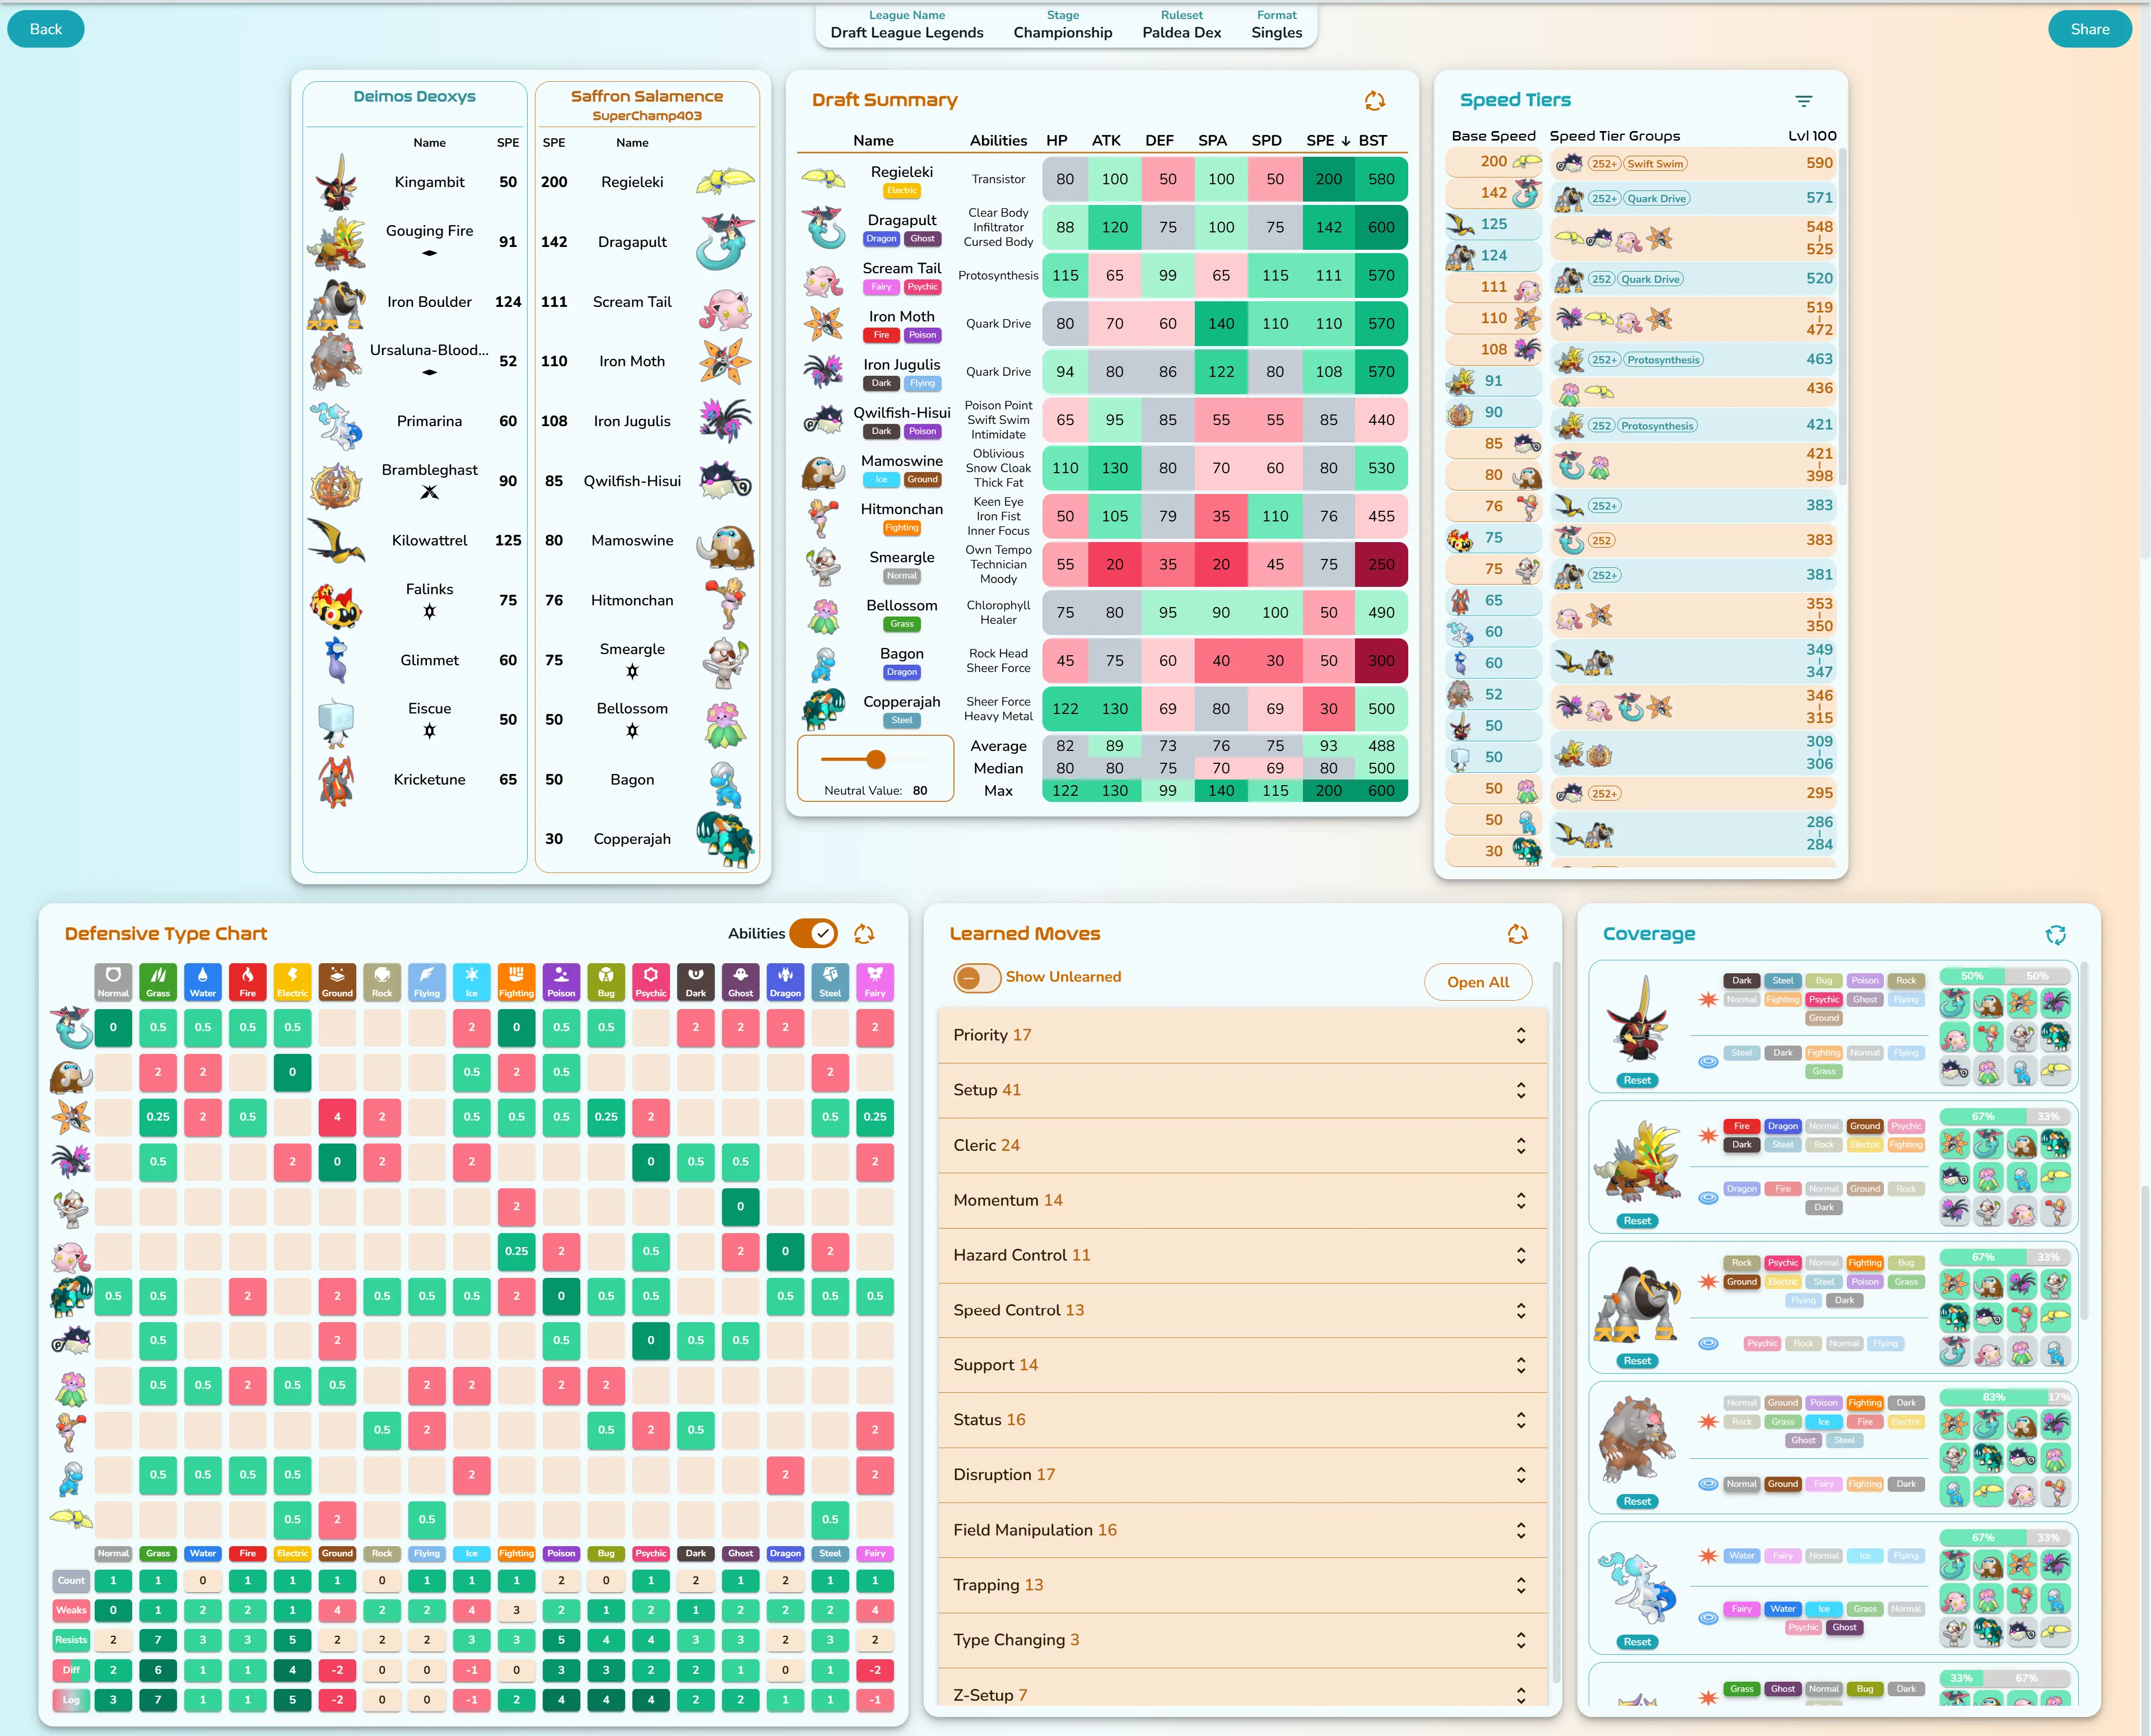Click the Defensive Type Chart refresh icon
This screenshot has width=2151, height=1736.
[x=864, y=934]
